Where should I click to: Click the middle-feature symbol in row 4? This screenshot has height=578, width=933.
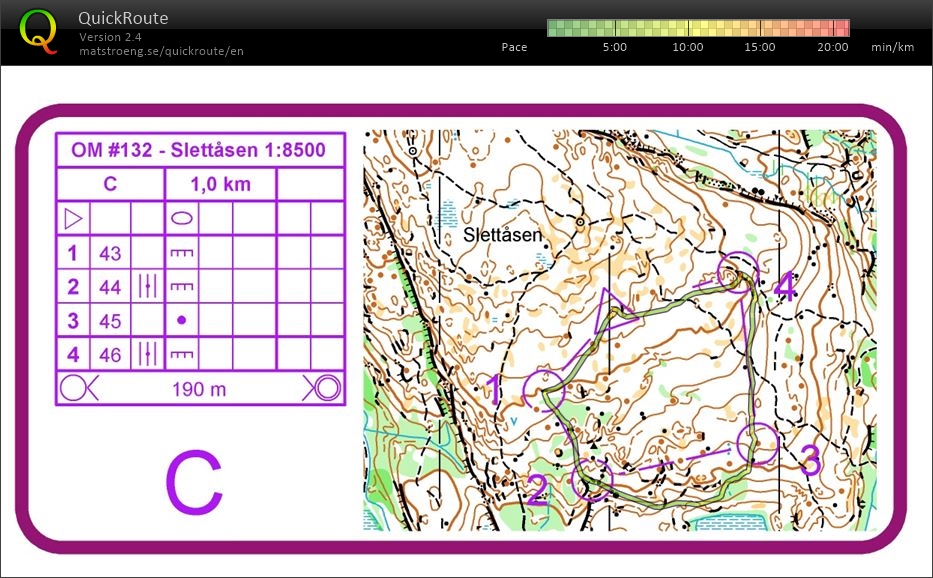(148, 354)
